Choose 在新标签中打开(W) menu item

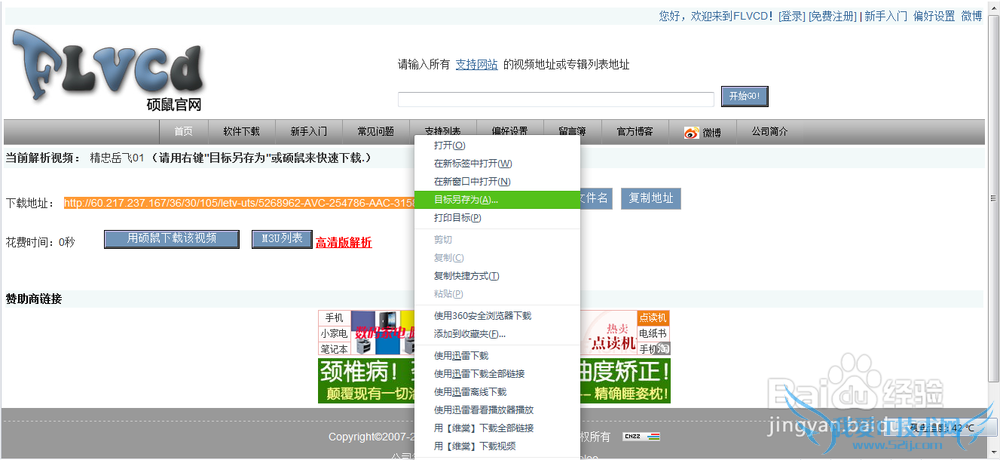(x=497, y=163)
